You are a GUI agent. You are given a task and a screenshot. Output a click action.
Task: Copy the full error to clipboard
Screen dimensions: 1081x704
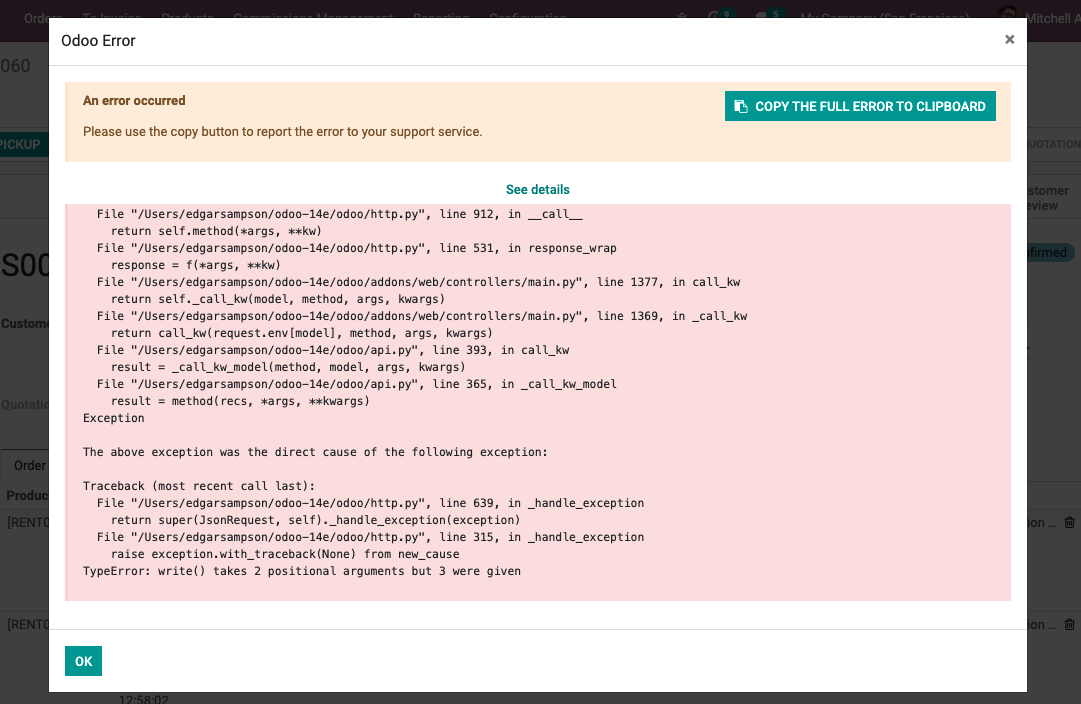pos(860,106)
